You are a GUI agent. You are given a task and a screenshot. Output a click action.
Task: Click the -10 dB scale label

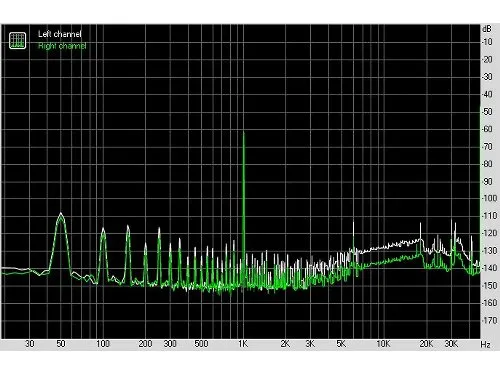pos(487,42)
